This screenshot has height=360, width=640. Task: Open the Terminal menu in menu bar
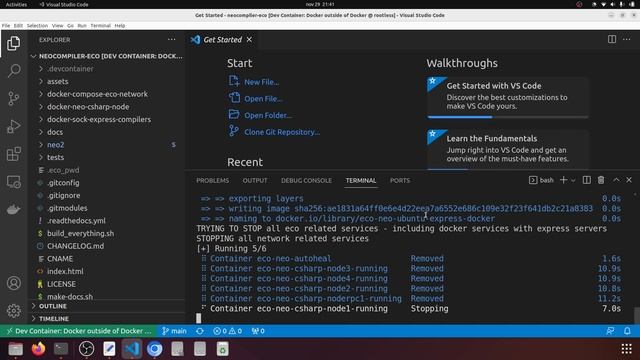(100, 25)
